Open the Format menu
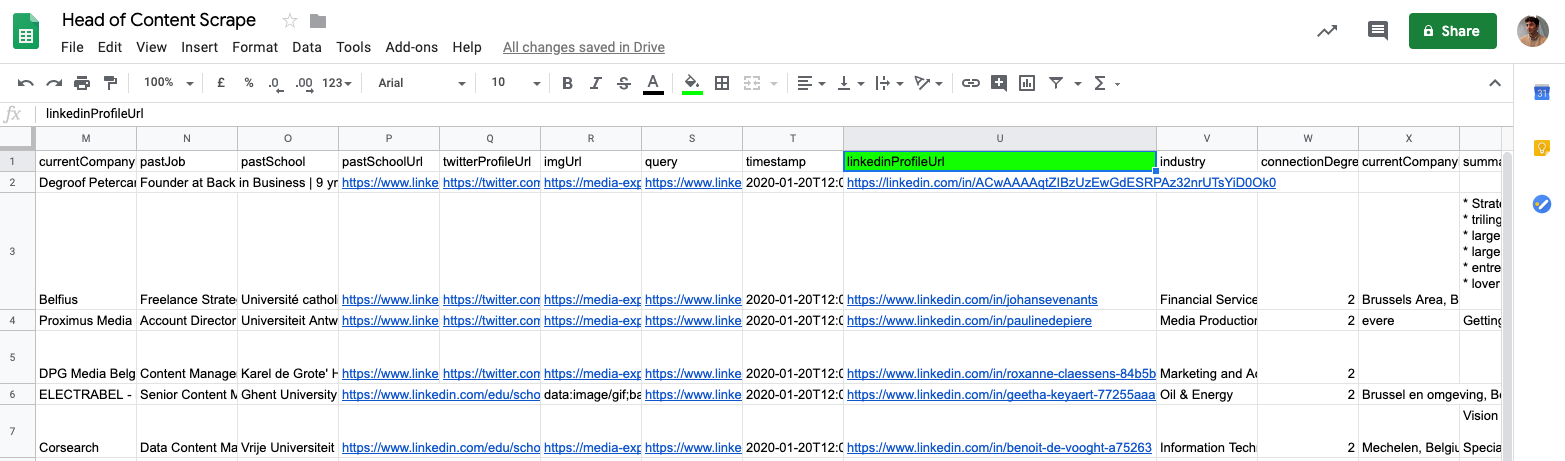1565x461 pixels. 255,47
